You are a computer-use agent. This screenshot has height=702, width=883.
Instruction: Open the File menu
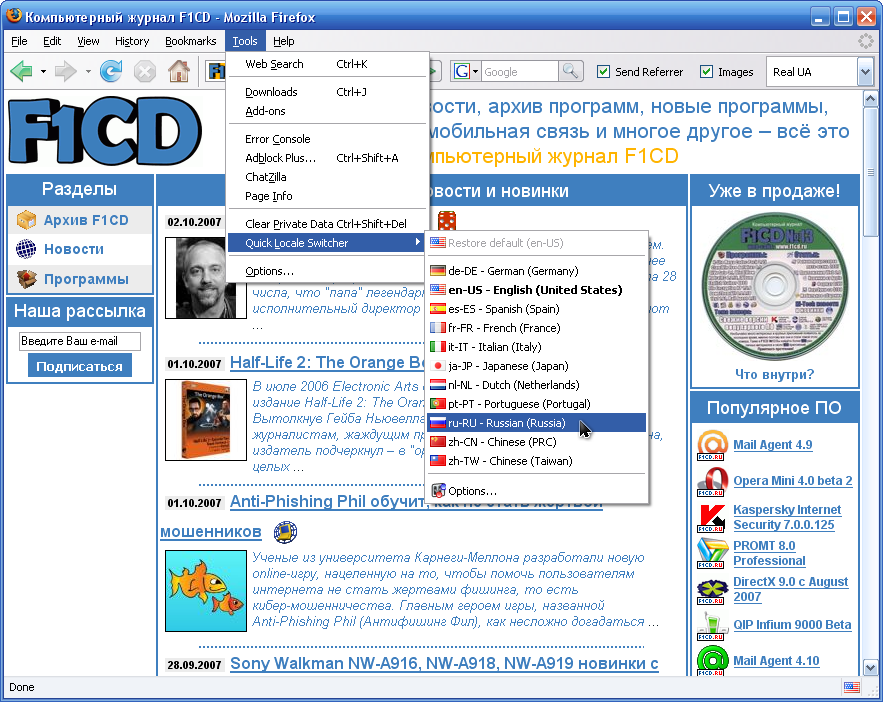[x=19, y=41]
